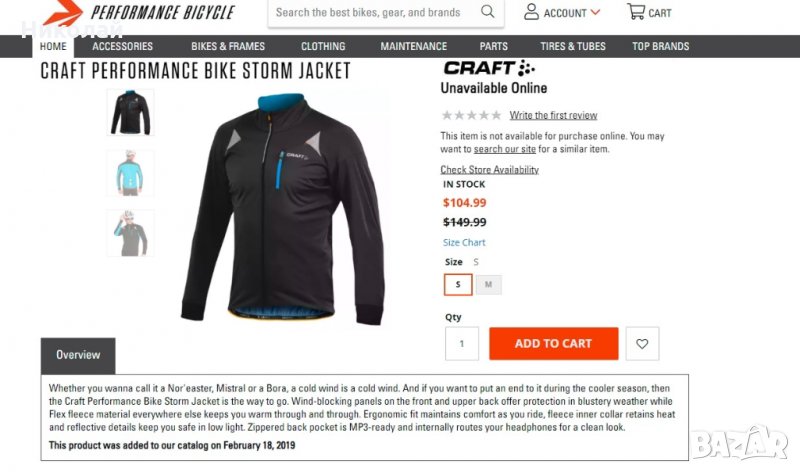
Task: Click the search magnifier icon
Action: pos(487,12)
